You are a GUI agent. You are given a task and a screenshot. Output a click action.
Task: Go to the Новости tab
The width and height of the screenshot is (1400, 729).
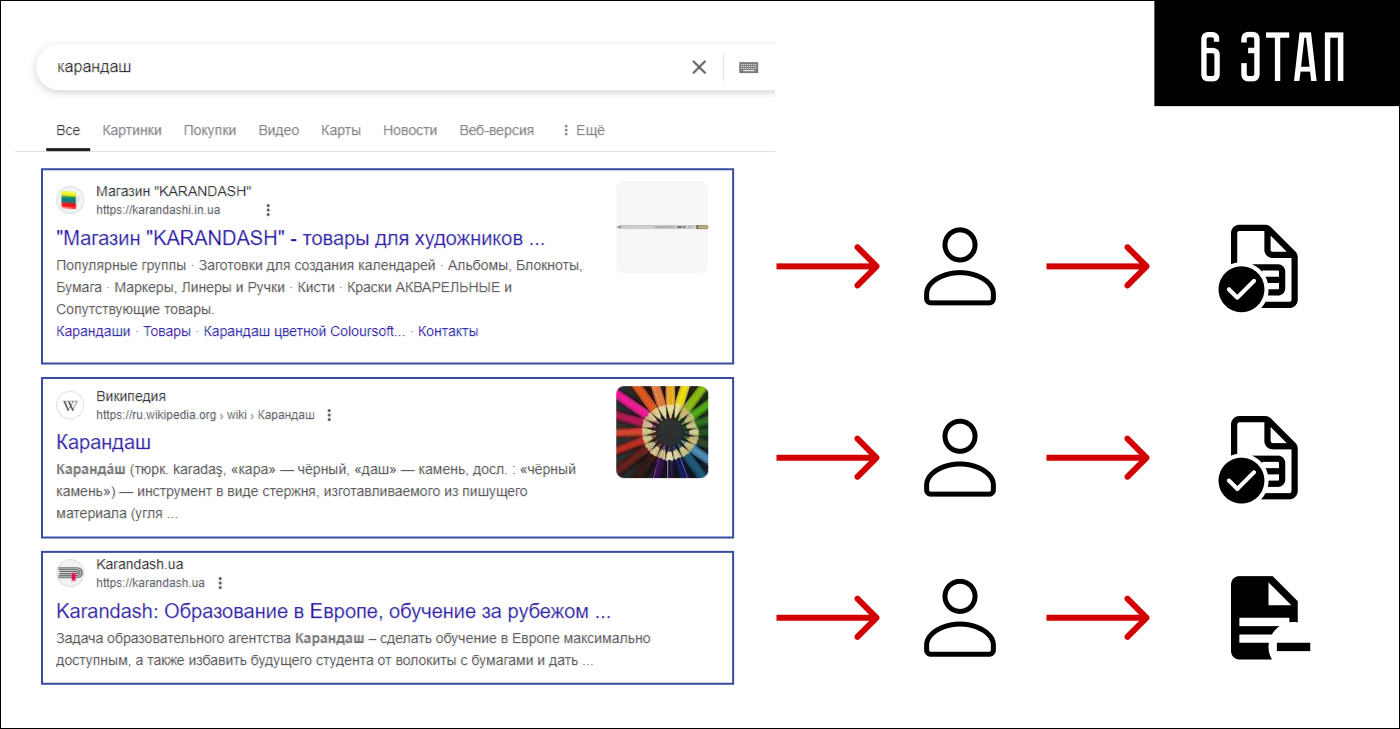[x=410, y=130]
